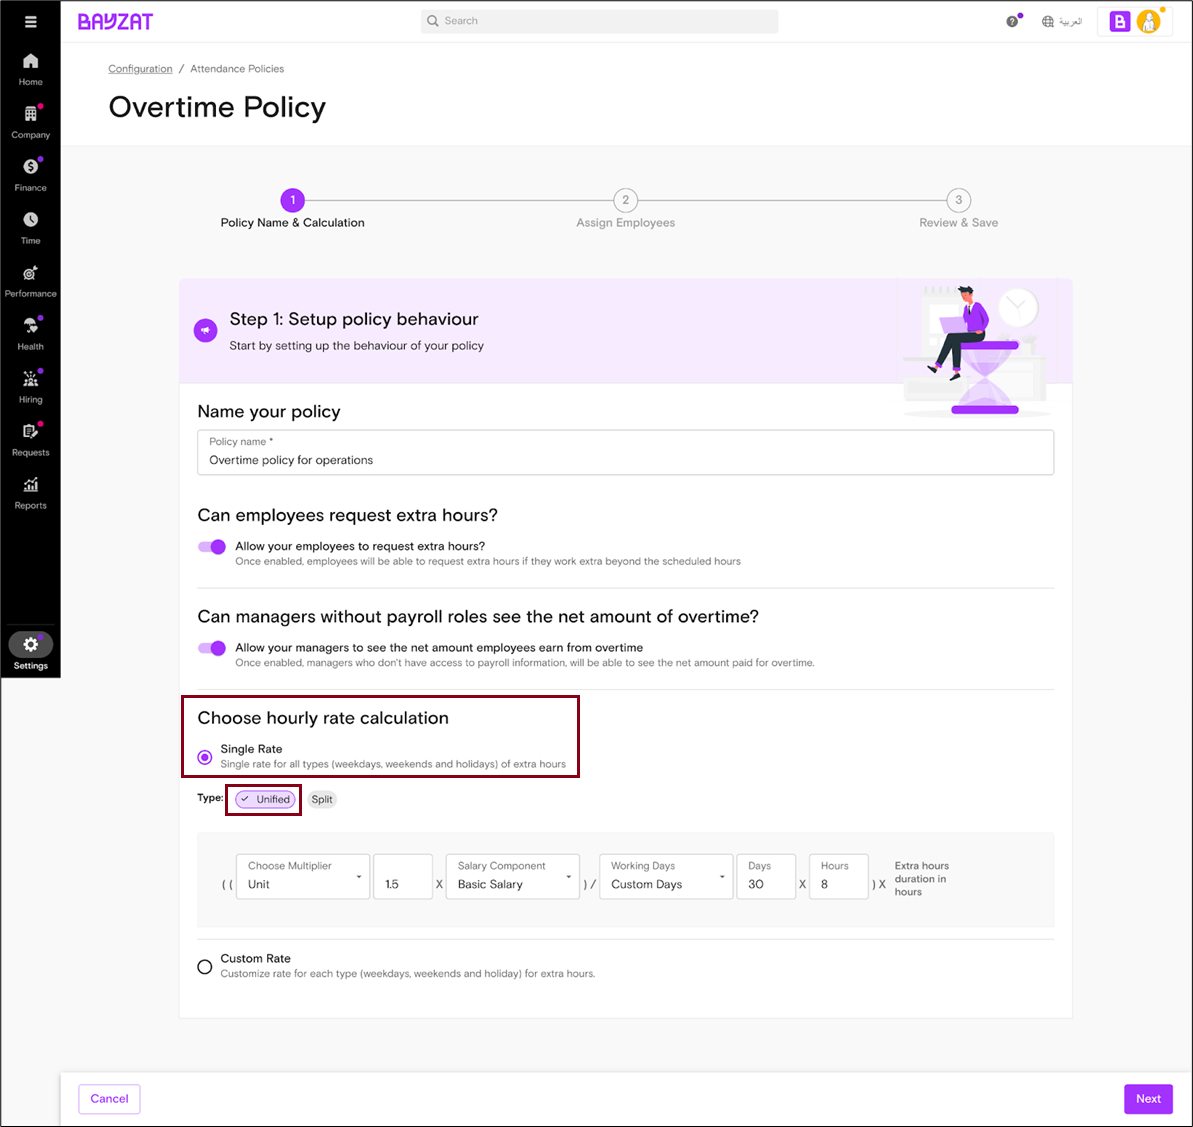
Task: Click the 'Name your policy' heading
Action: click(x=269, y=411)
